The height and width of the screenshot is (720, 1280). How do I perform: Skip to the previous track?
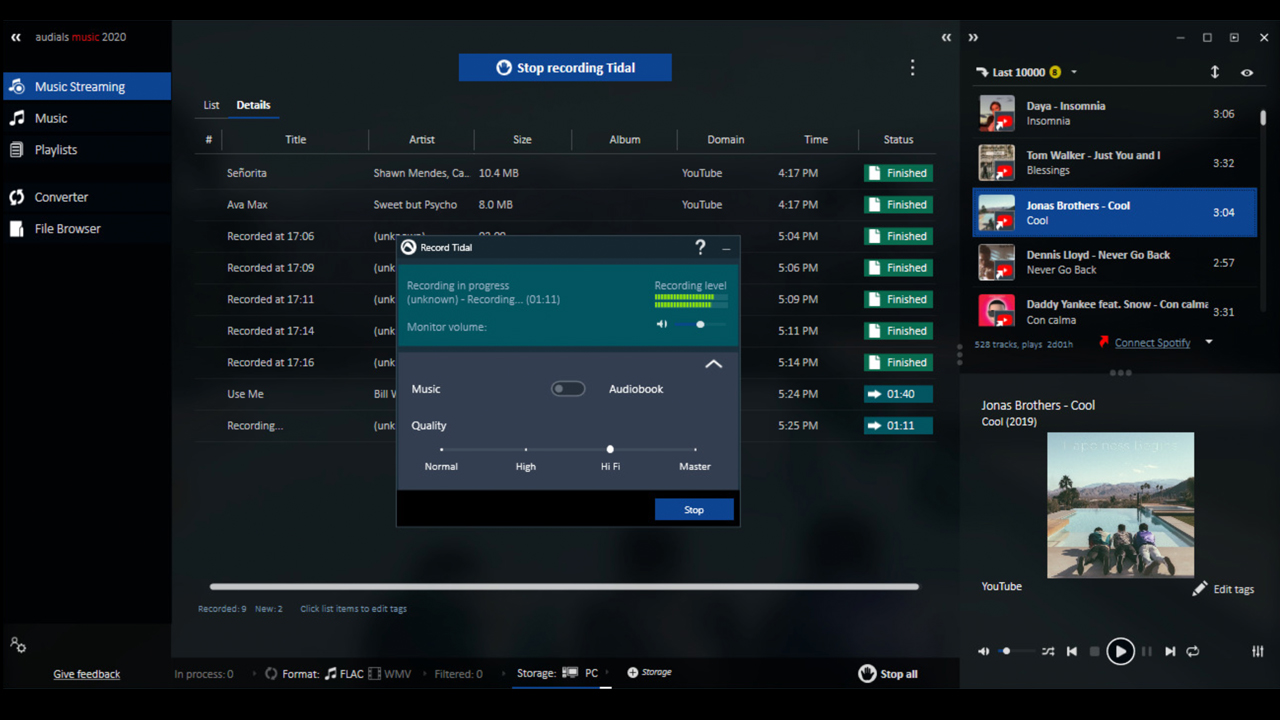pyautogui.click(x=1072, y=651)
